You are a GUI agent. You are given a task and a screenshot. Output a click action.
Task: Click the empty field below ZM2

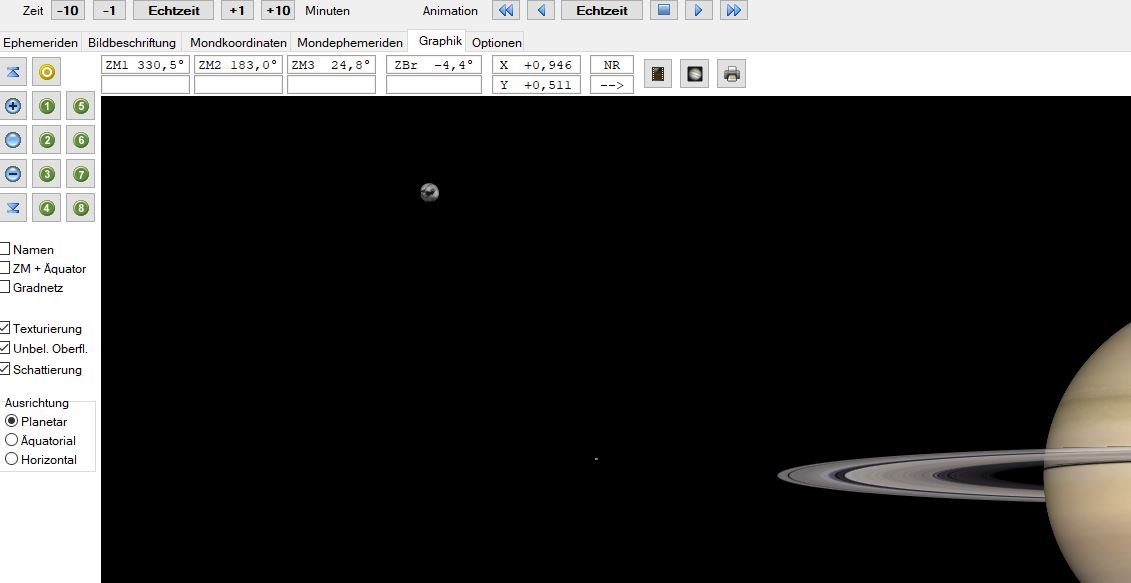pyautogui.click(x=238, y=84)
